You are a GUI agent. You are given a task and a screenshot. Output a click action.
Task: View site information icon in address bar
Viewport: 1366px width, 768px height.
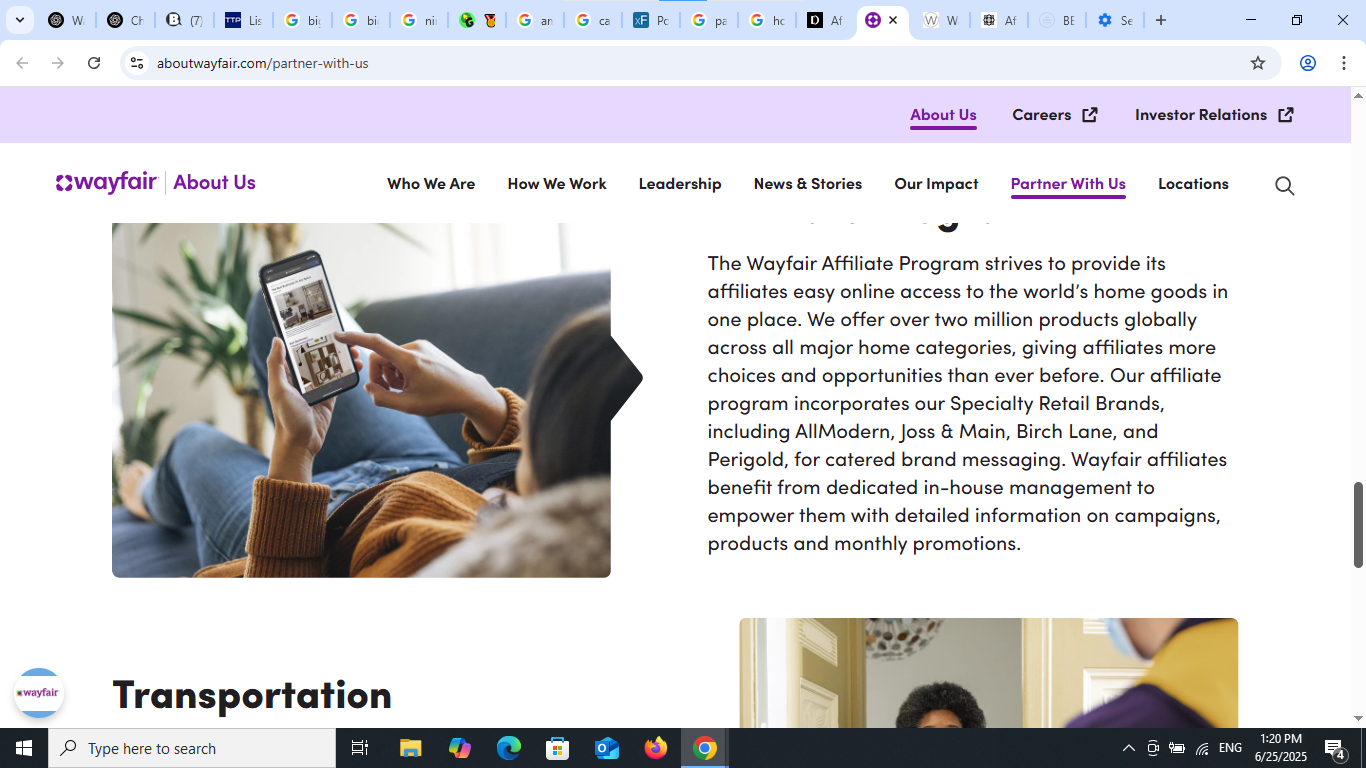pyautogui.click(x=137, y=63)
